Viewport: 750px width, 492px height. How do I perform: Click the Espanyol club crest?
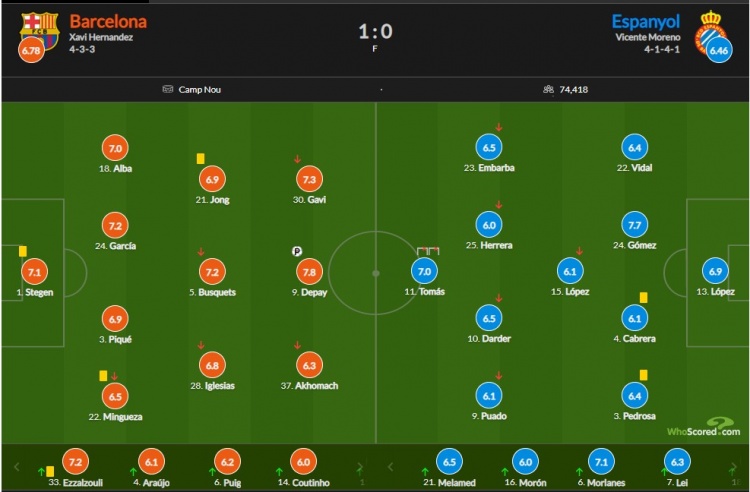pos(711,32)
